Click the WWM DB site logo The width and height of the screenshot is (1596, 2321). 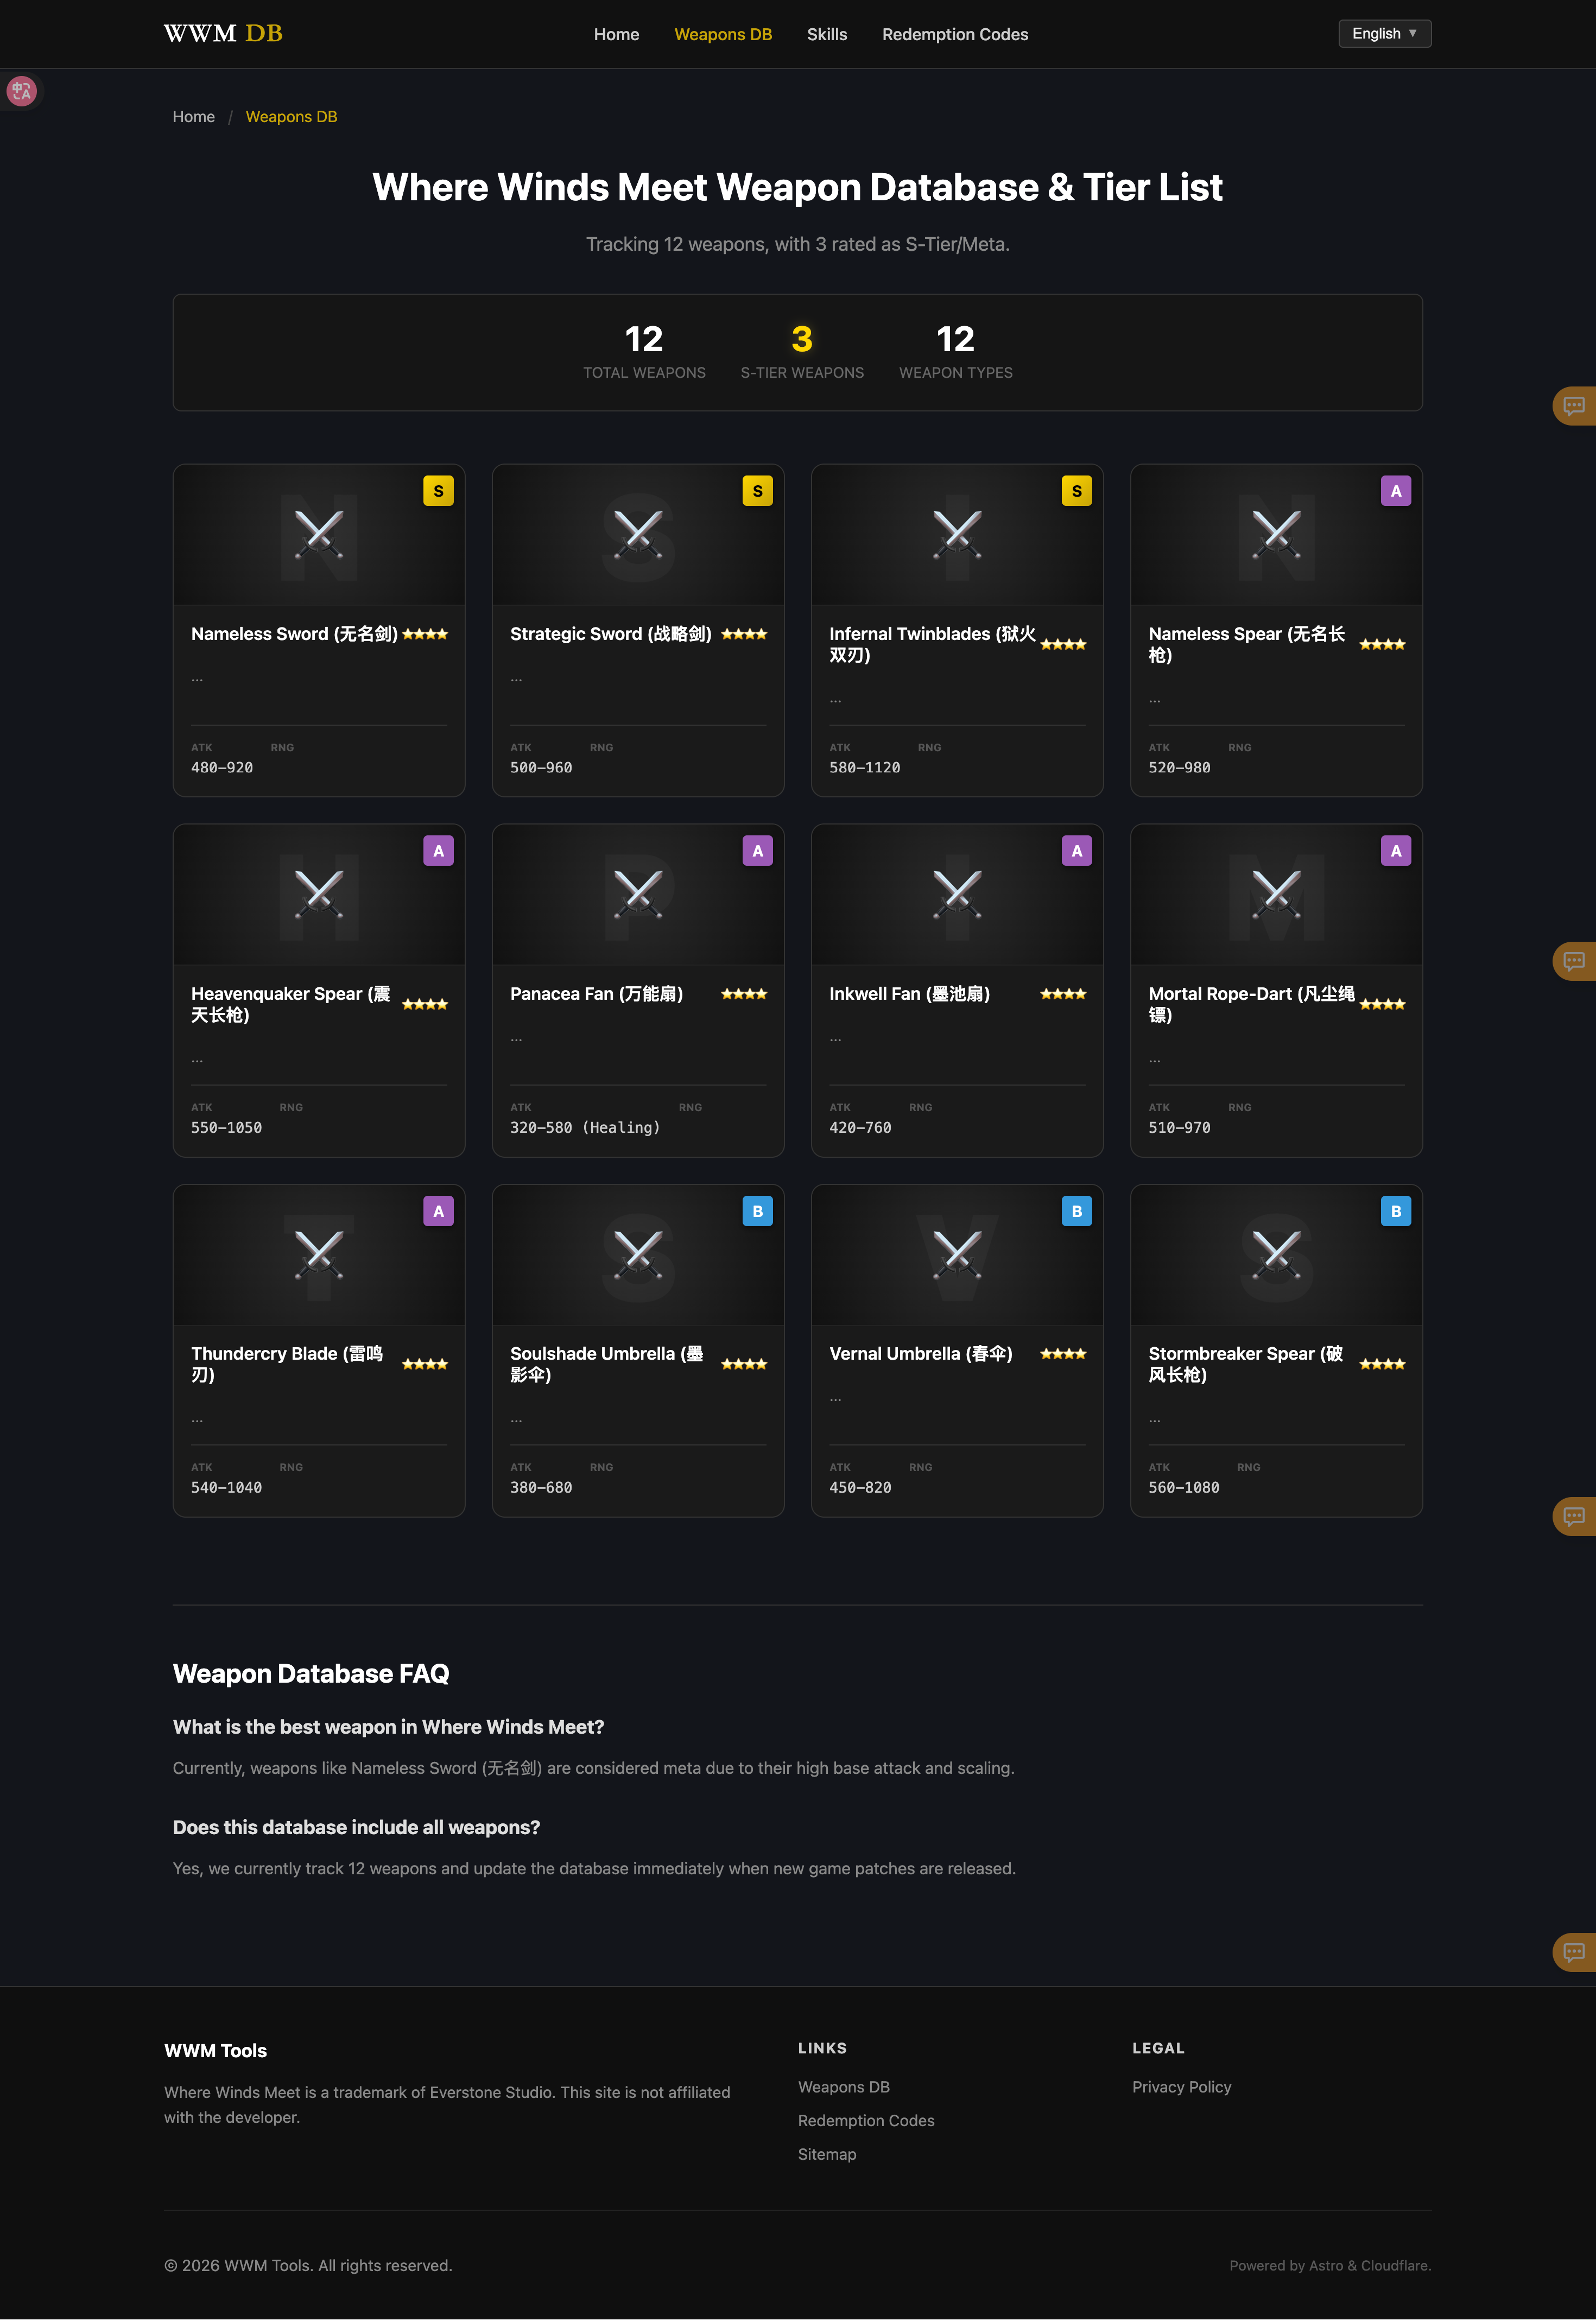pyautogui.click(x=222, y=33)
